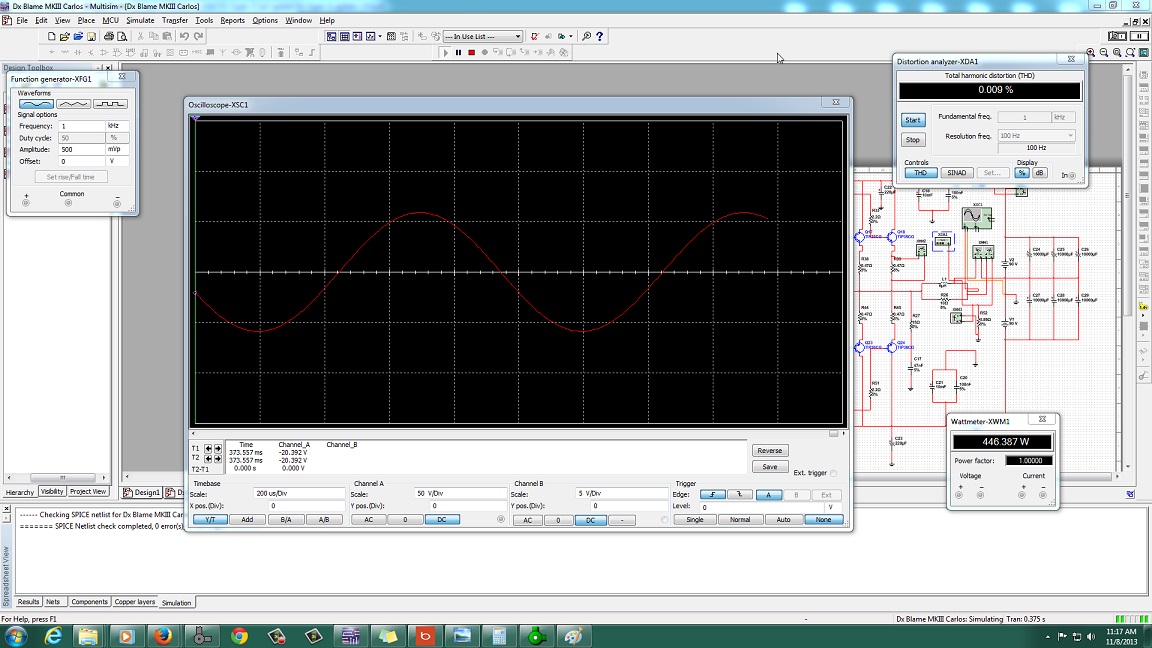Viewport: 1152px width, 648px height.
Task: Click Stop in distortion analyzer
Action: (x=912, y=140)
